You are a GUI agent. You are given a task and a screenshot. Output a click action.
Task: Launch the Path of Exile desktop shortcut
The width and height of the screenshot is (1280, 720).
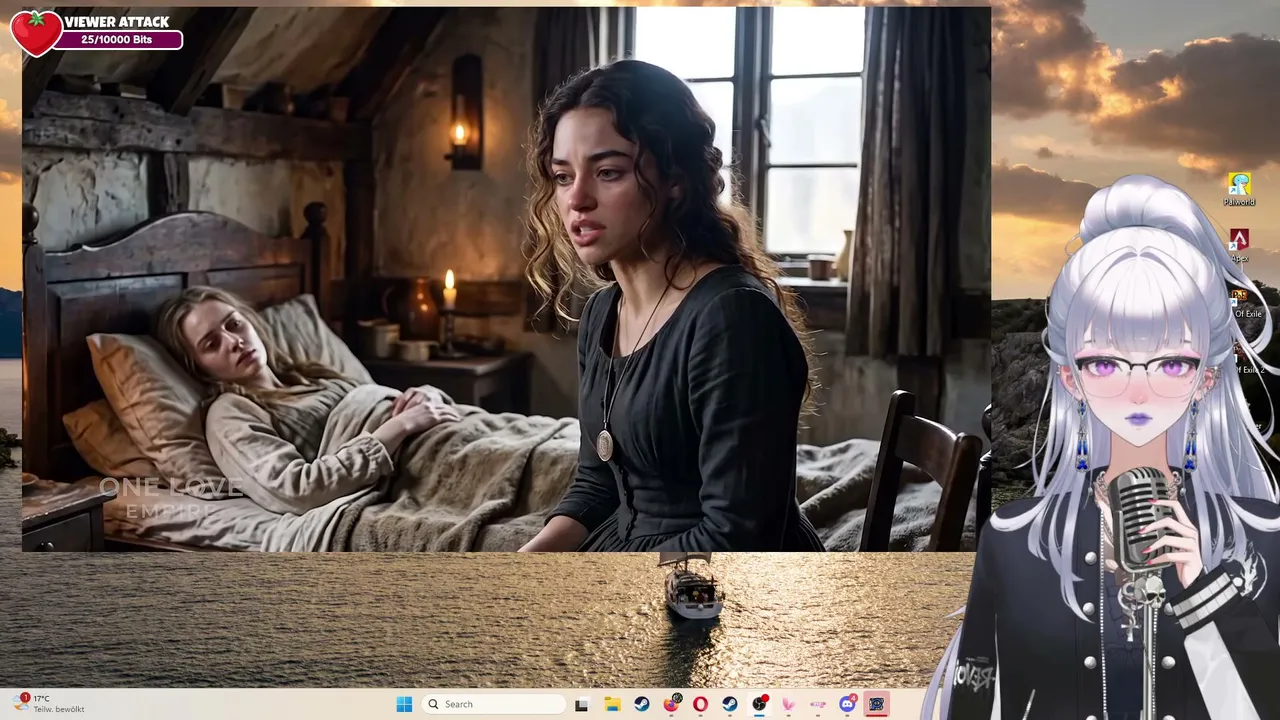pos(1246,303)
